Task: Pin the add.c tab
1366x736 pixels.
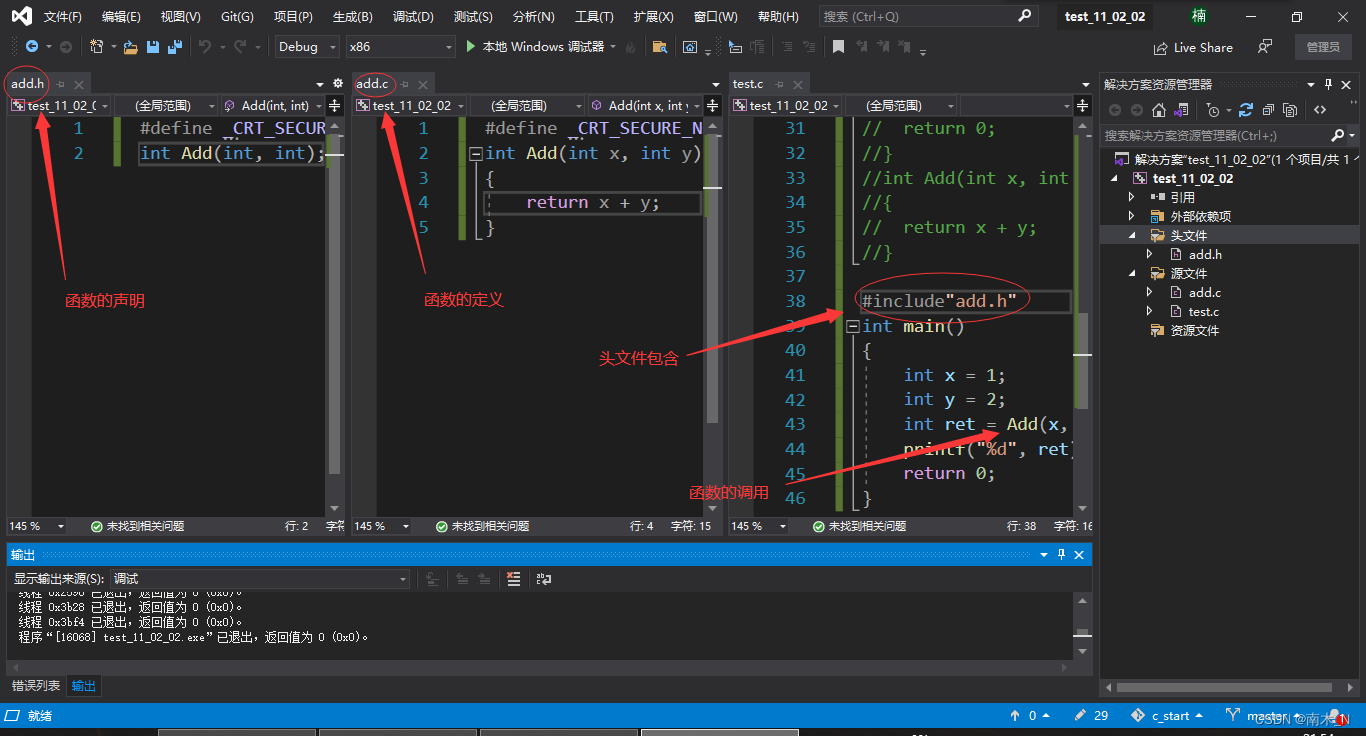Action: [x=405, y=84]
